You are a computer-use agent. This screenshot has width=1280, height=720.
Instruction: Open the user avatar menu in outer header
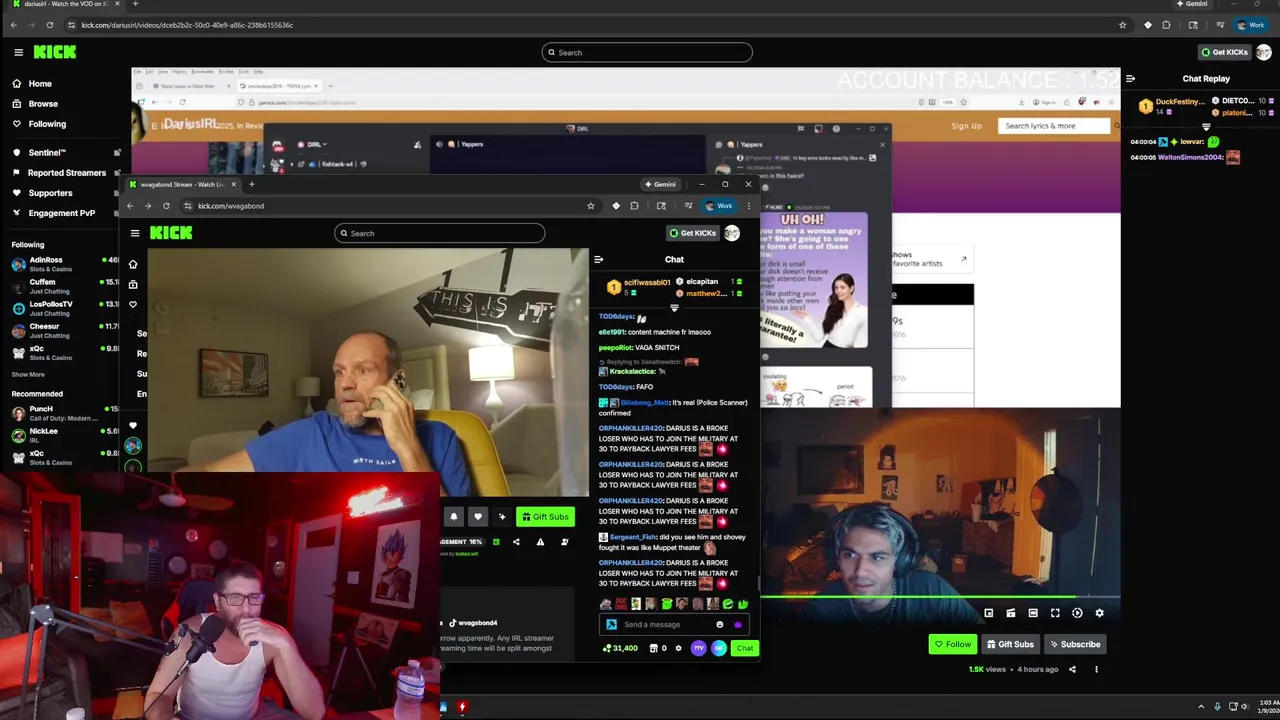coord(1264,52)
